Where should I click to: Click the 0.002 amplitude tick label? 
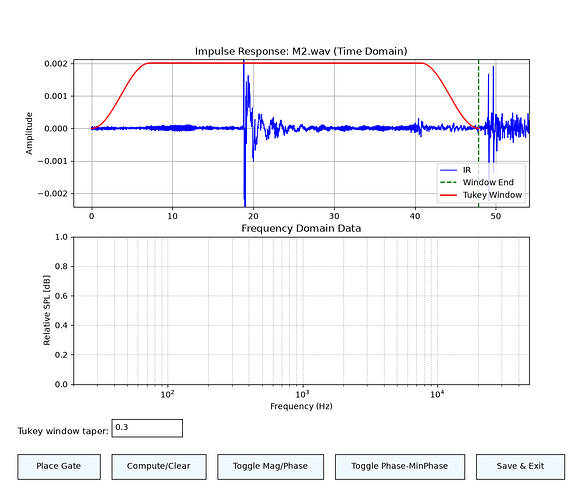click(56, 64)
